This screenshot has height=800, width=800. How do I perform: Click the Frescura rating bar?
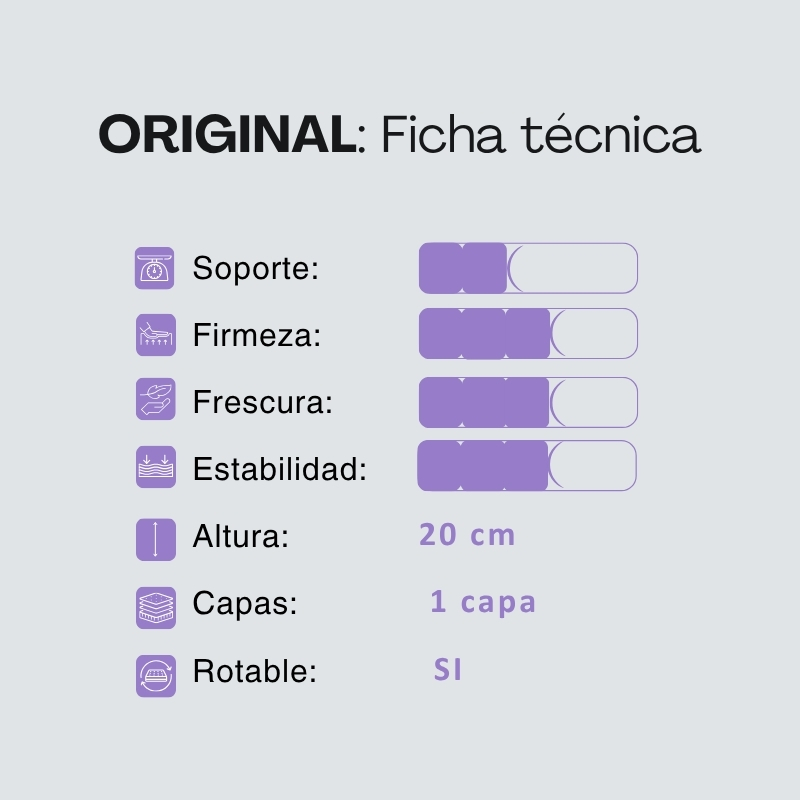pyautogui.click(x=528, y=402)
